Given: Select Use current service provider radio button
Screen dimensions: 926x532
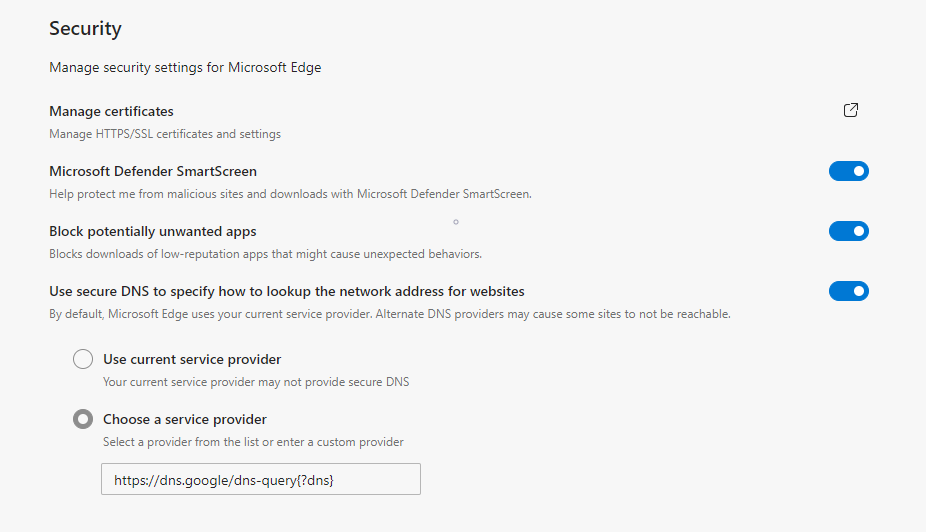Looking at the screenshot, I should pyautogui.click(x=83, y=359).
